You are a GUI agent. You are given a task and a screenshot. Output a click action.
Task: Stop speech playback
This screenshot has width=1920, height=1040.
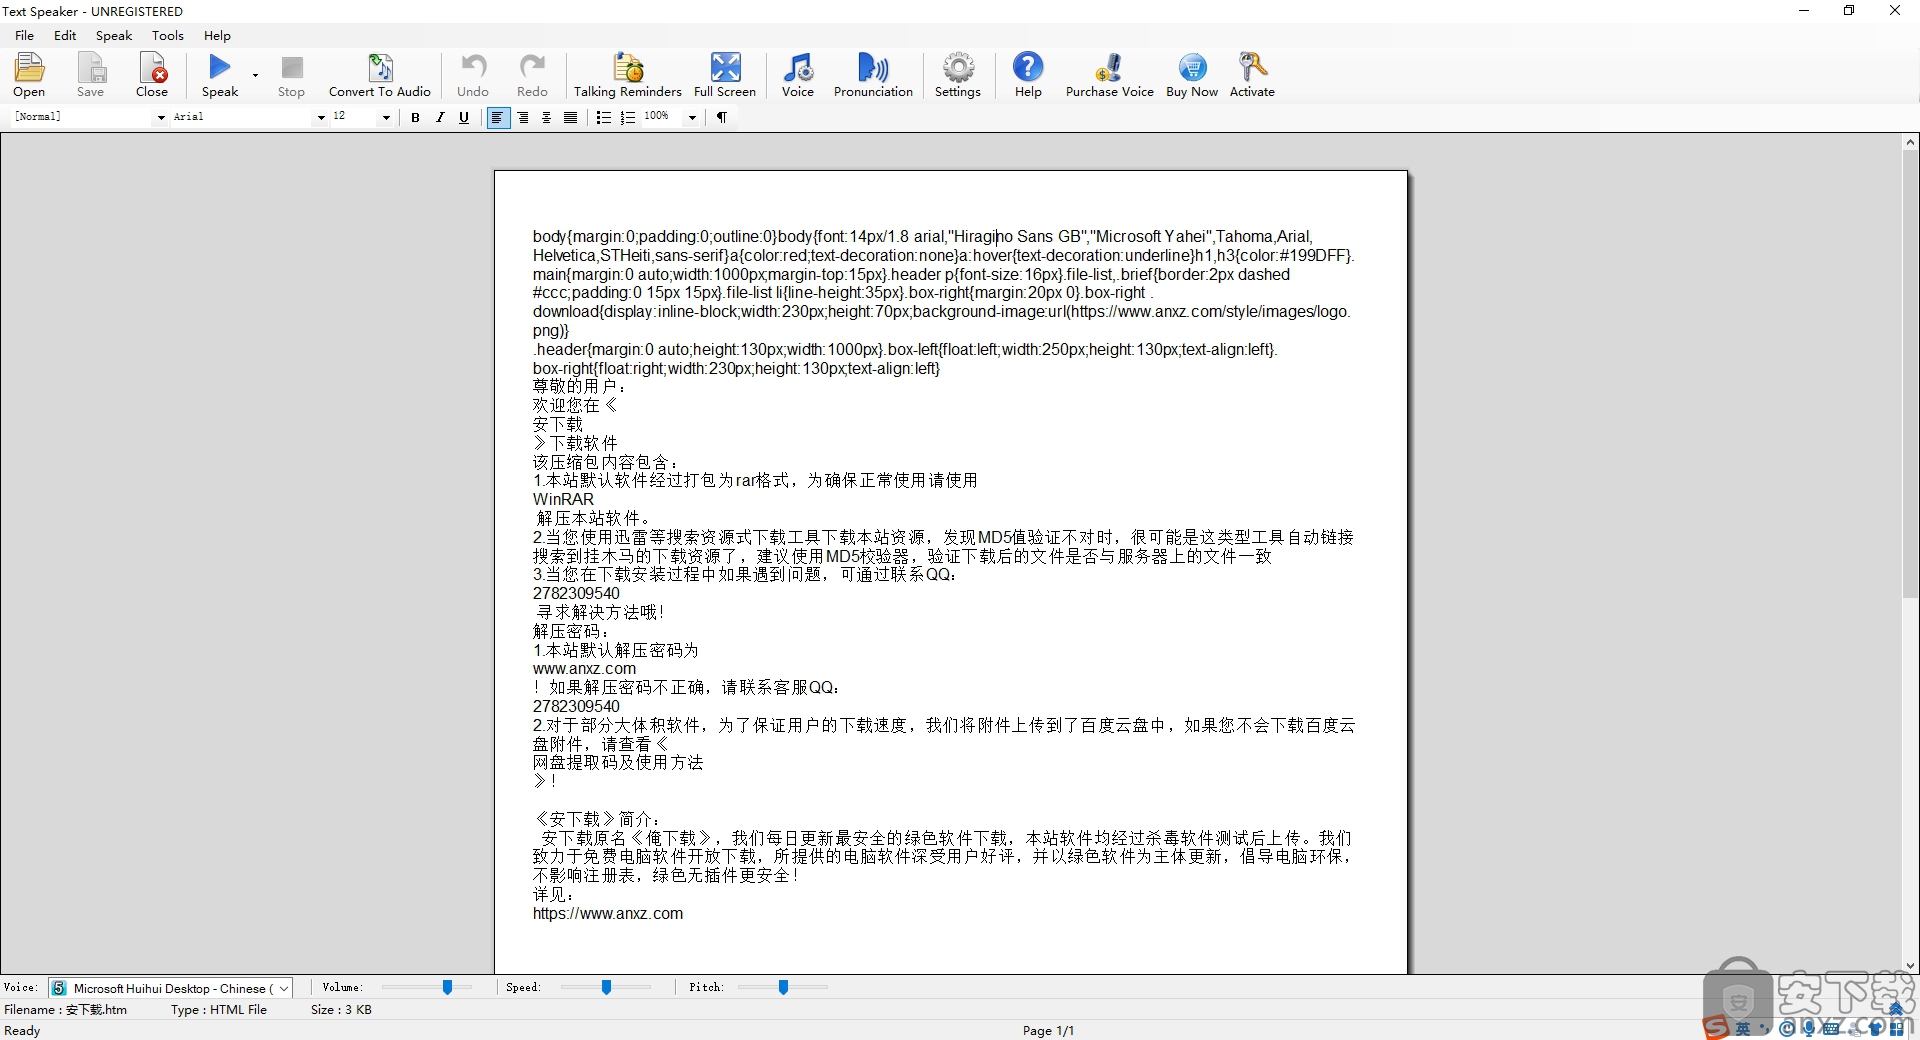click(291, 75)
